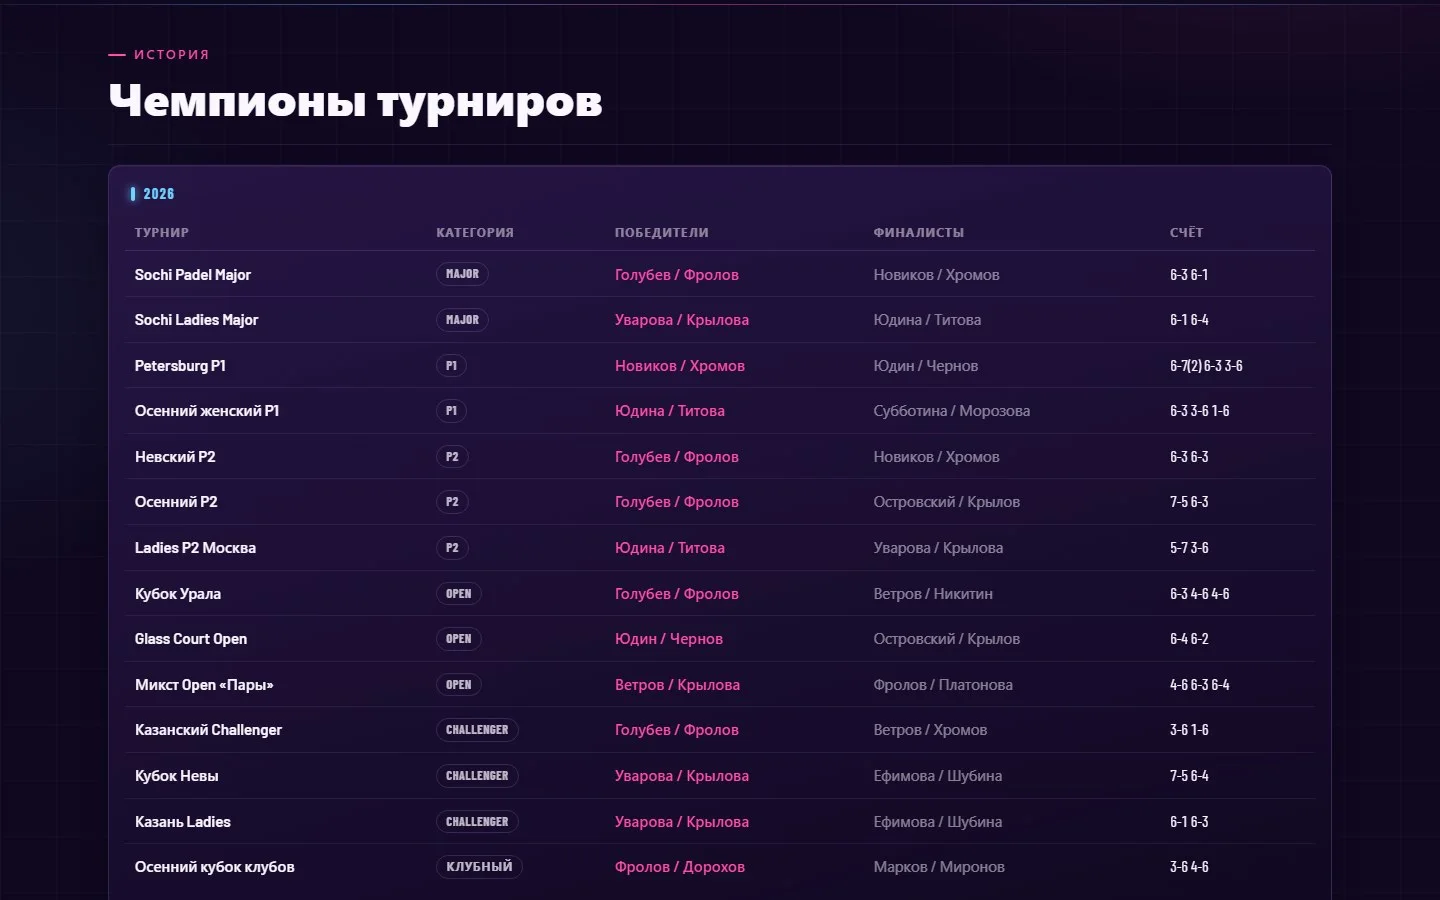Click finalists 'Марков / Миронов'
This screenshot has width=1440, height=900.
[x=940, y=867]
